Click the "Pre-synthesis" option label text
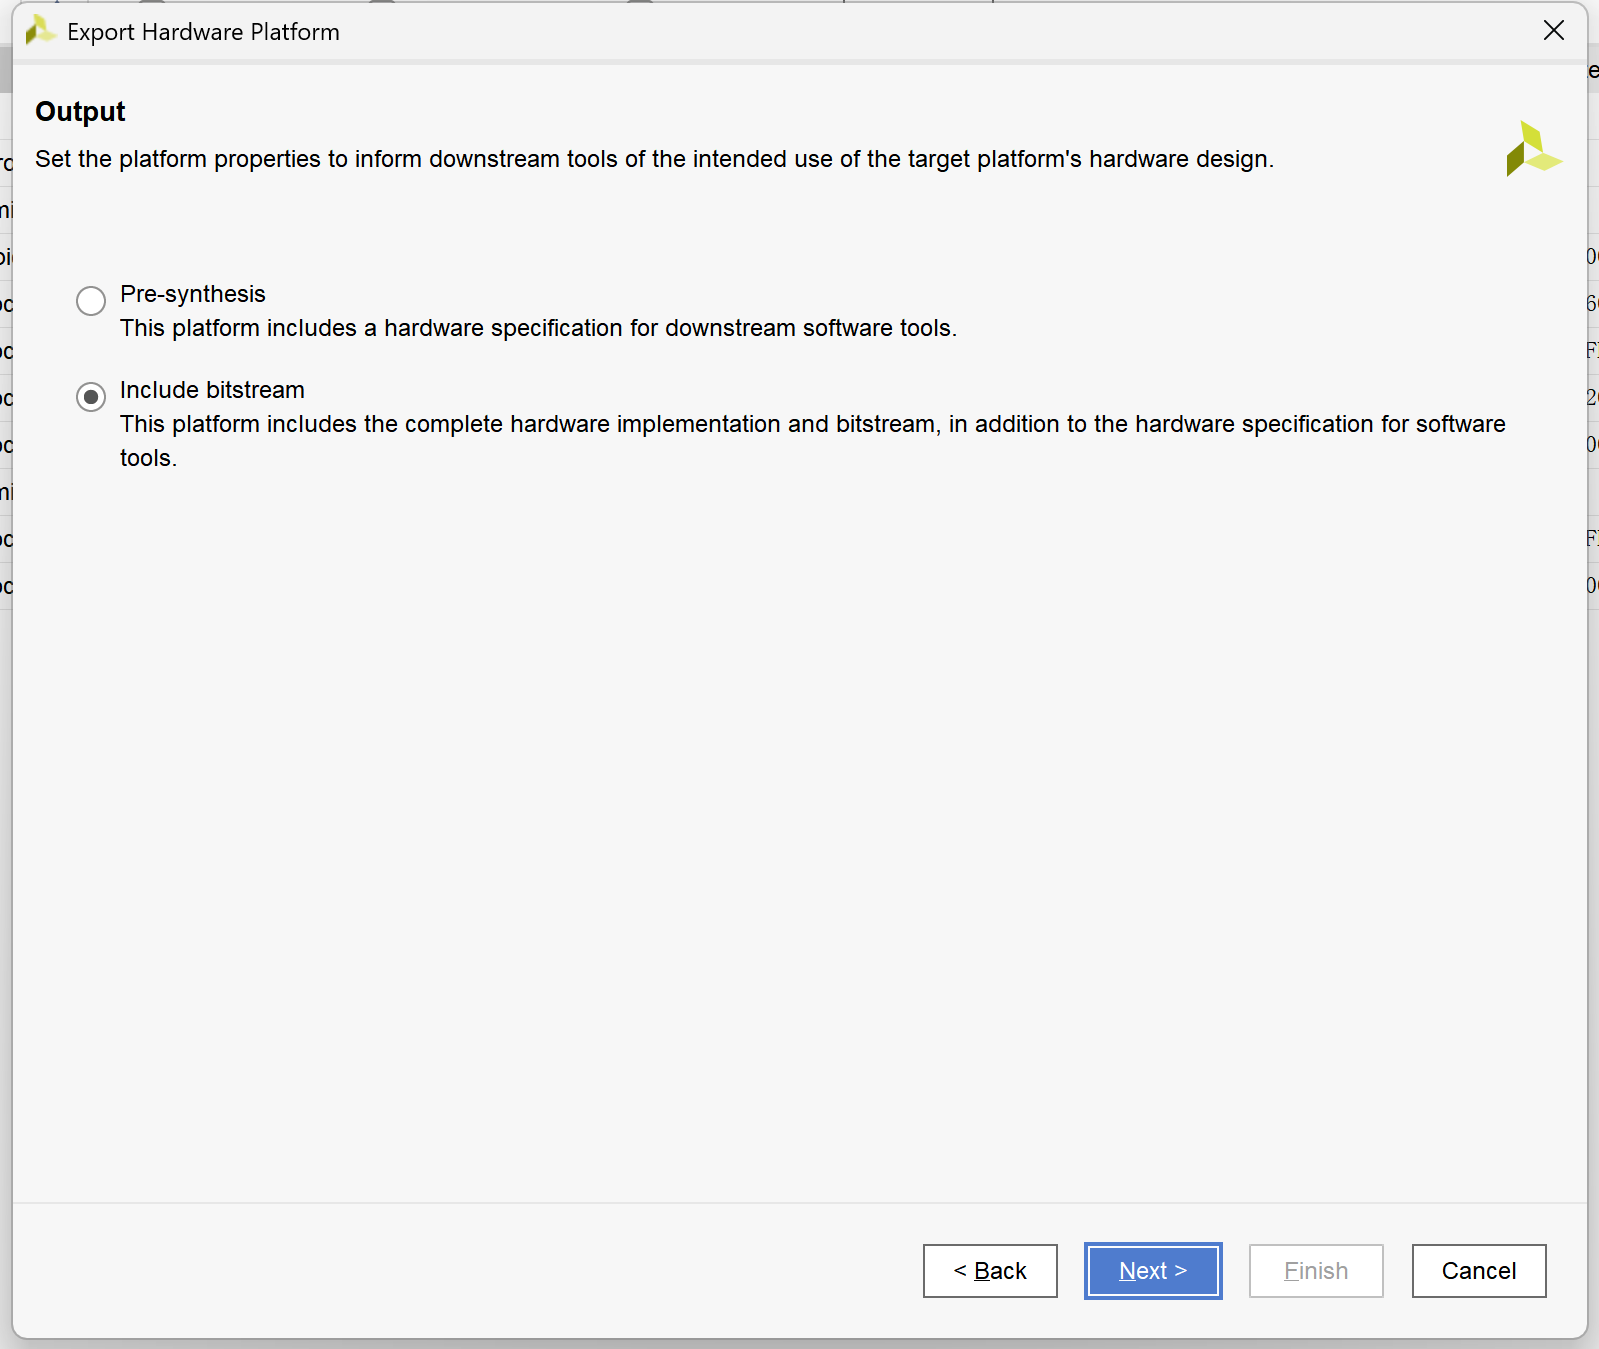1599x1349 pixels. coord(193,294)
